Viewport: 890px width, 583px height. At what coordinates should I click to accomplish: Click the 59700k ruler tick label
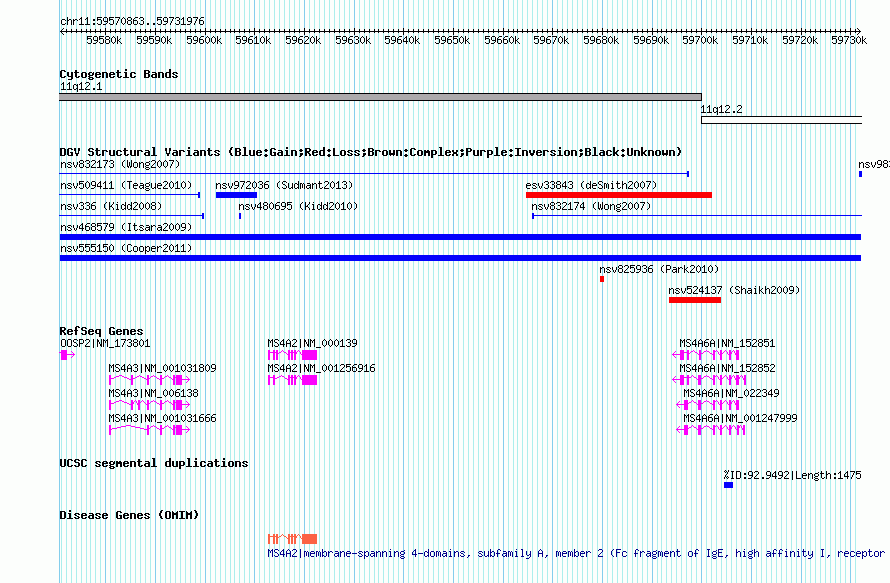click(700, 41)
